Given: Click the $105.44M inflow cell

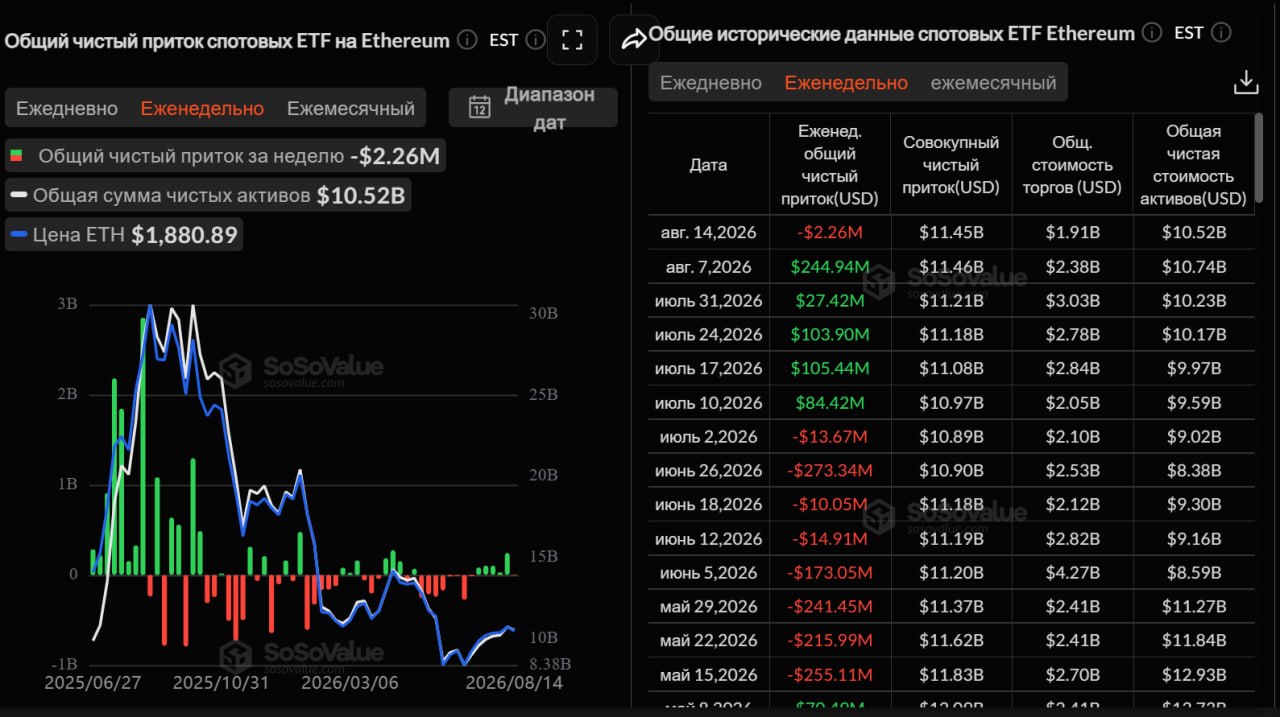Looking at the screenshot, I should (x=830, y=369).
